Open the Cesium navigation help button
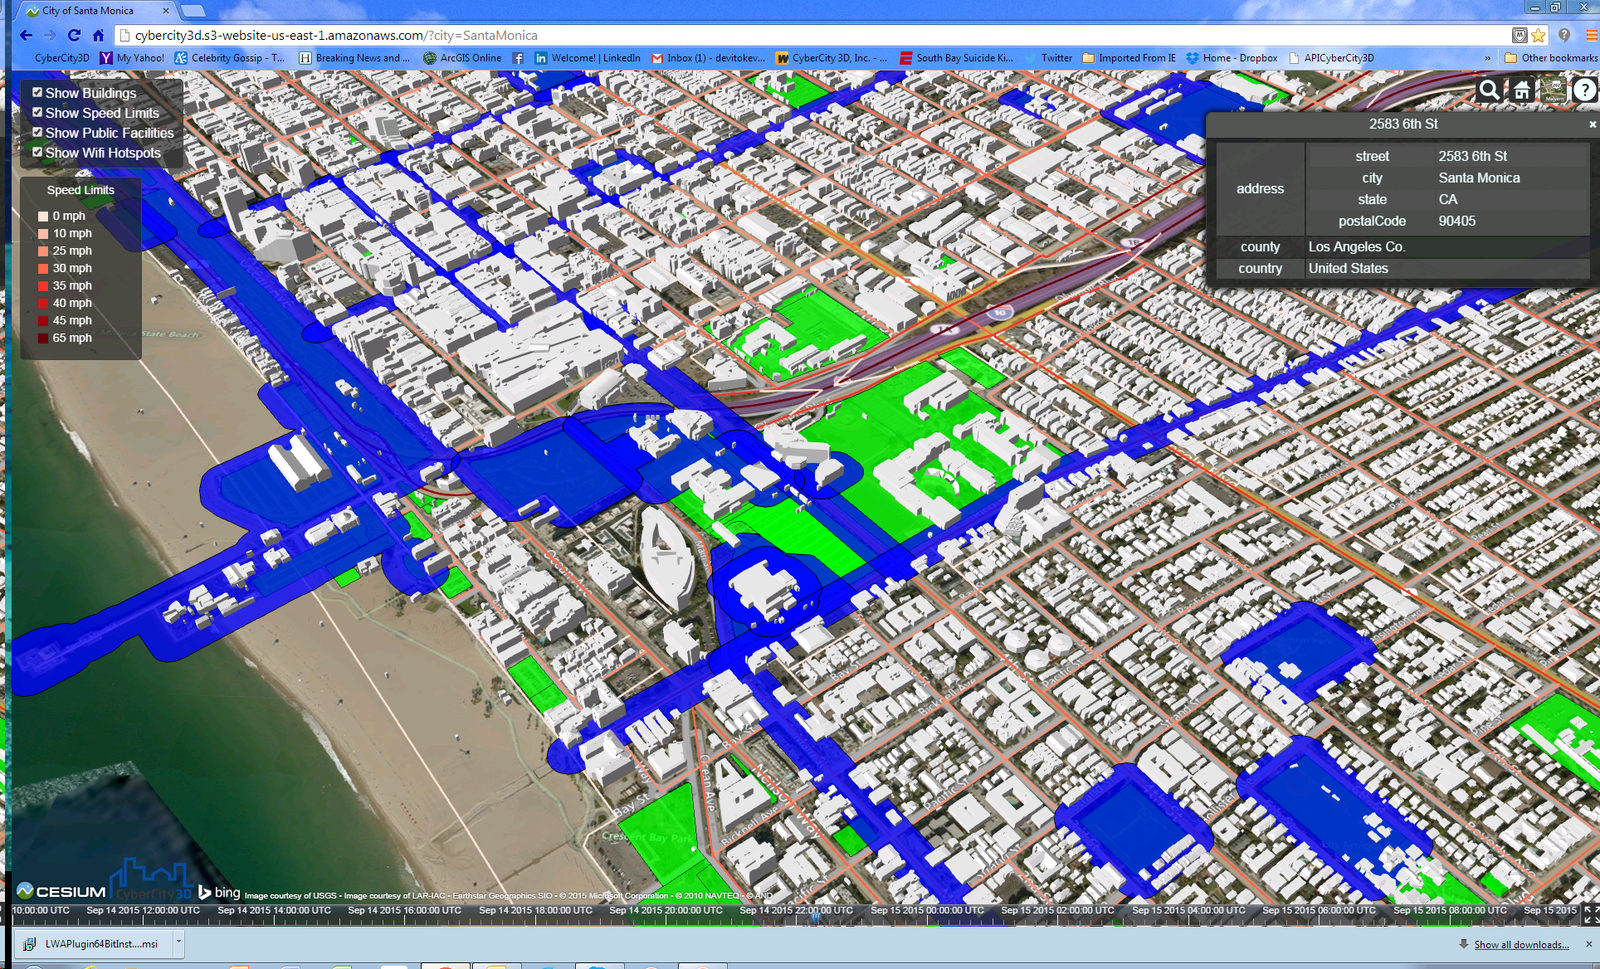This screenshot has height=969, width=1600. (1585, 90)
